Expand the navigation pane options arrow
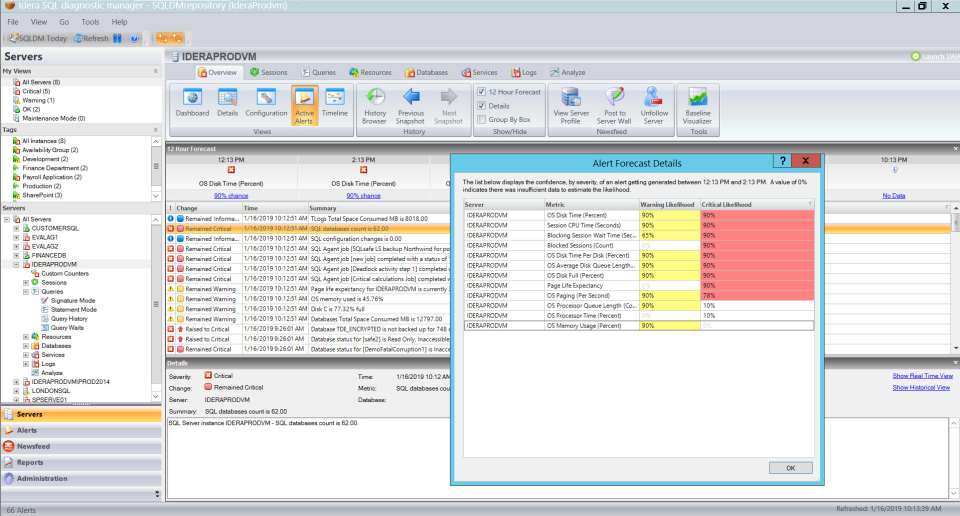The width and height of the screenshot is (960, 516). click(x=157, y=494)
